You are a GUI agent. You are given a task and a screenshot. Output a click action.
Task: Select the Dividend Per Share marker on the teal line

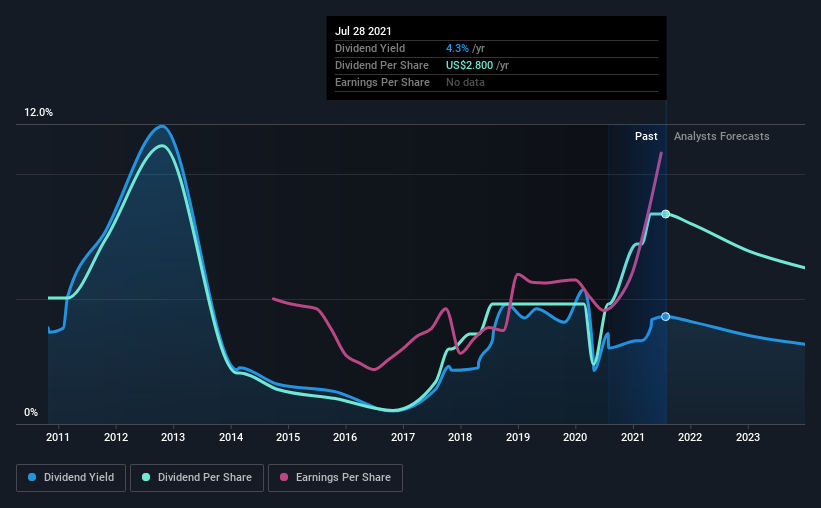point(665,214)
